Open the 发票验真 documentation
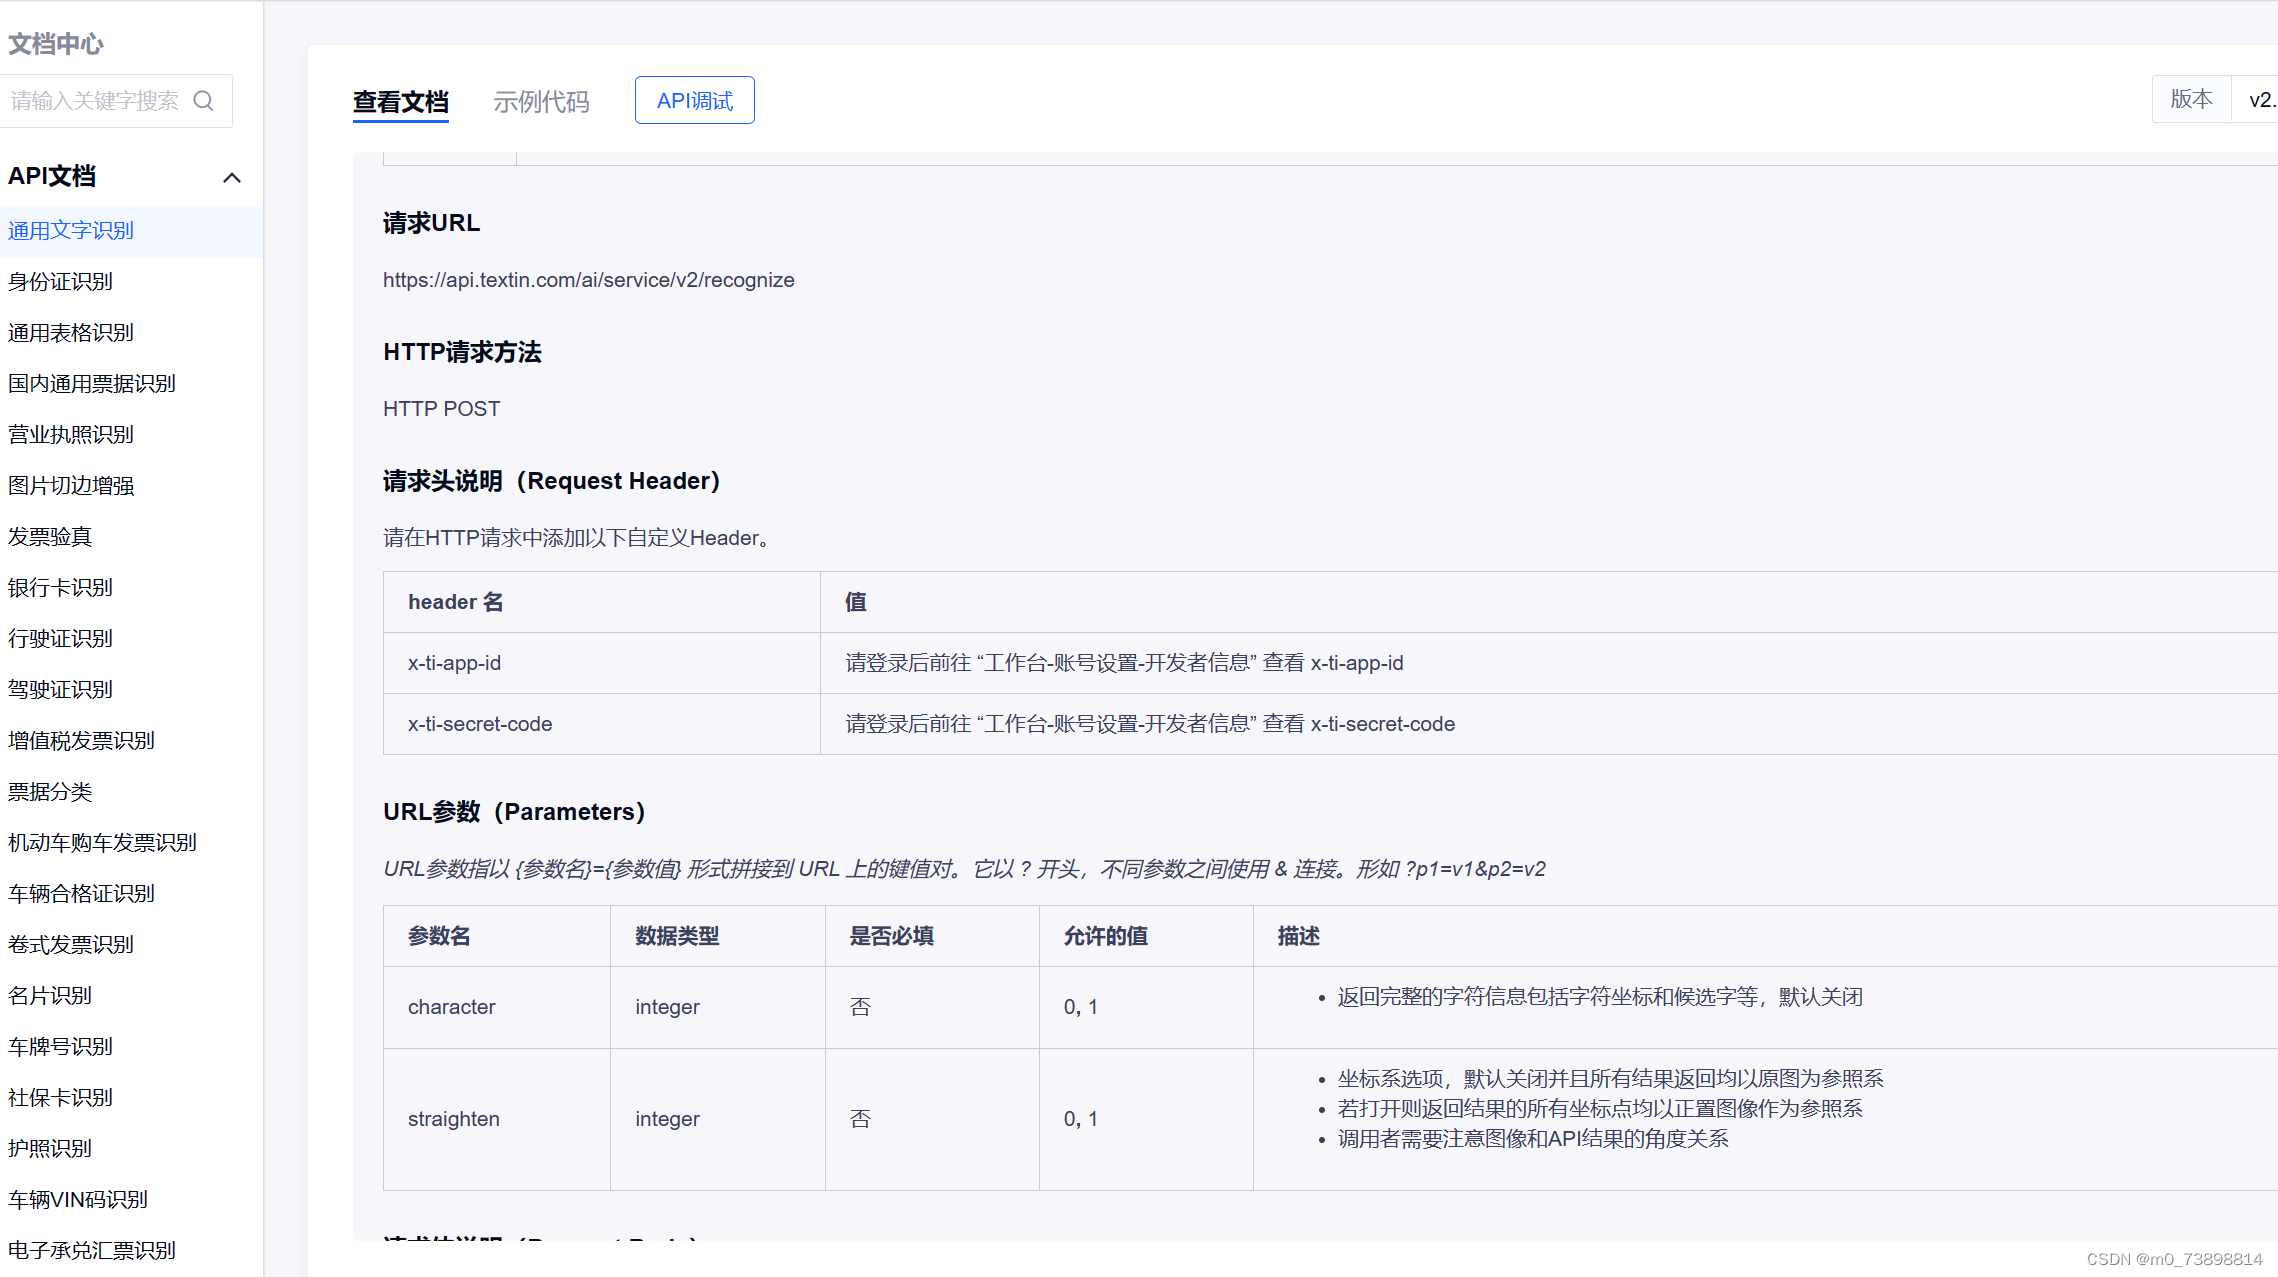 point(49,536)
